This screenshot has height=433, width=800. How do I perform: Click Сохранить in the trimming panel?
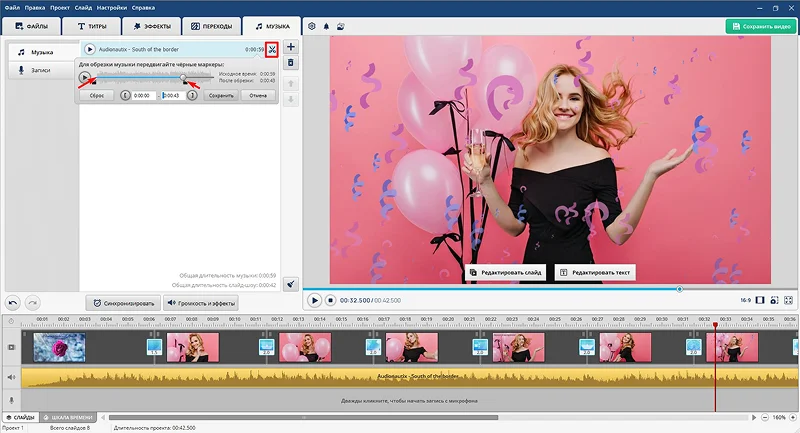[221, 95]
